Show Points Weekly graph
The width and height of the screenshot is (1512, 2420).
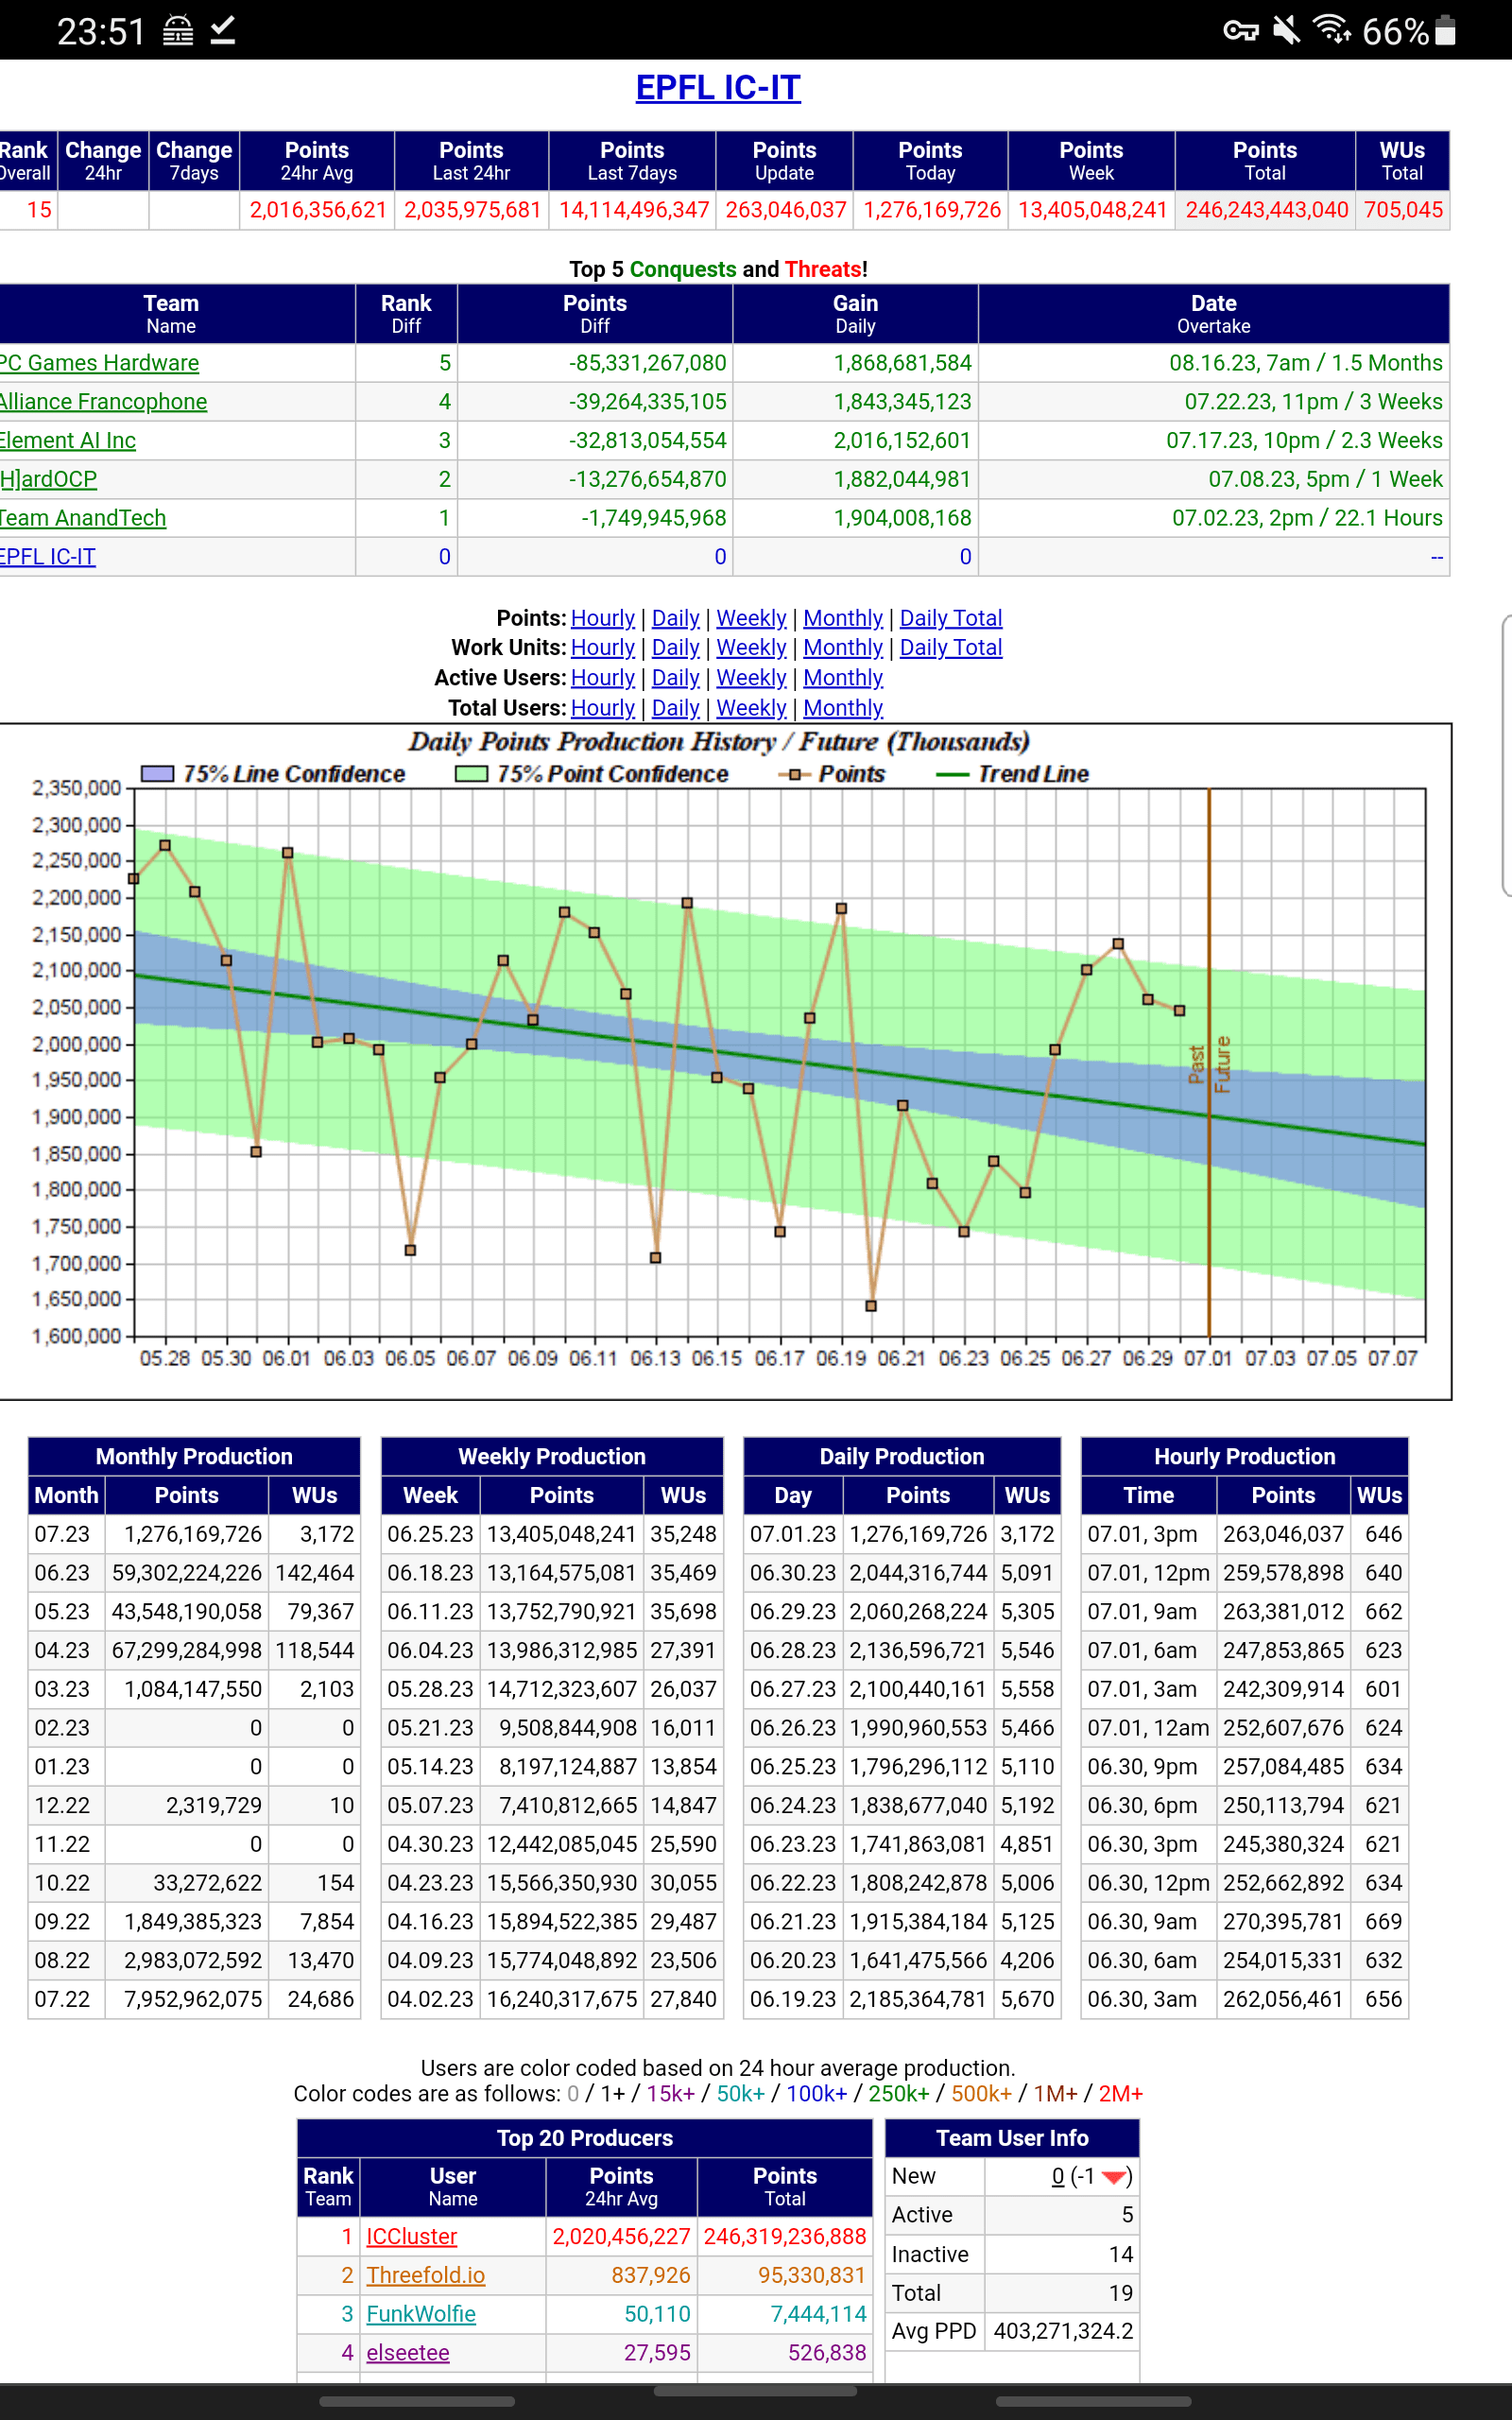752,618
